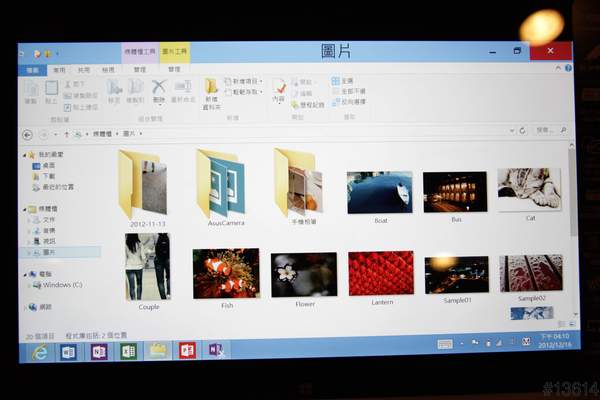
Task: Open Manage tab under Library Tools
Action: (140, 69)
